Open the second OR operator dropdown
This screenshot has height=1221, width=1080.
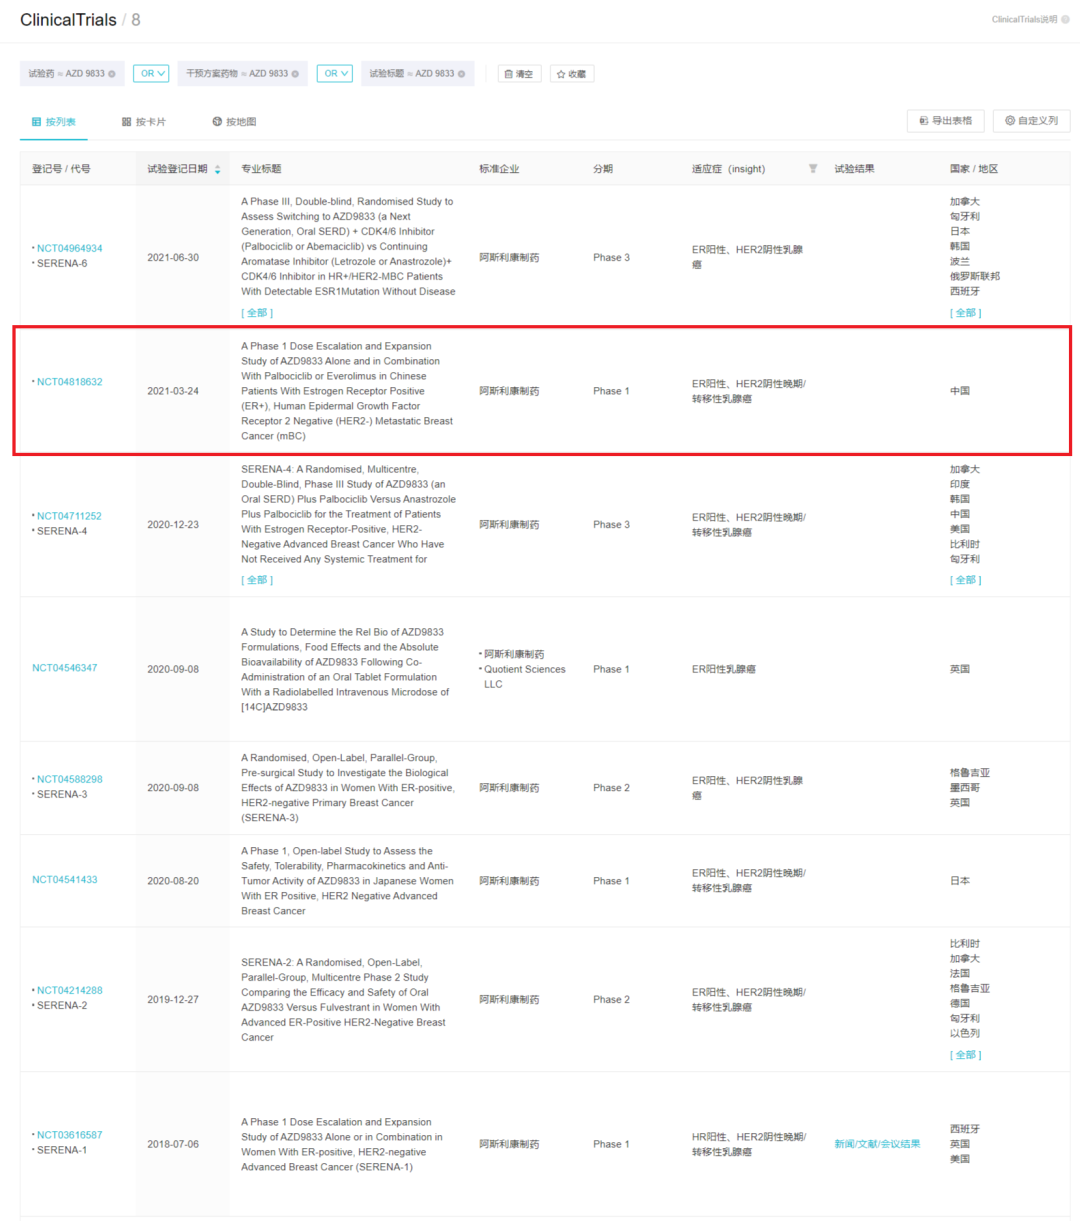click(334, 74)
